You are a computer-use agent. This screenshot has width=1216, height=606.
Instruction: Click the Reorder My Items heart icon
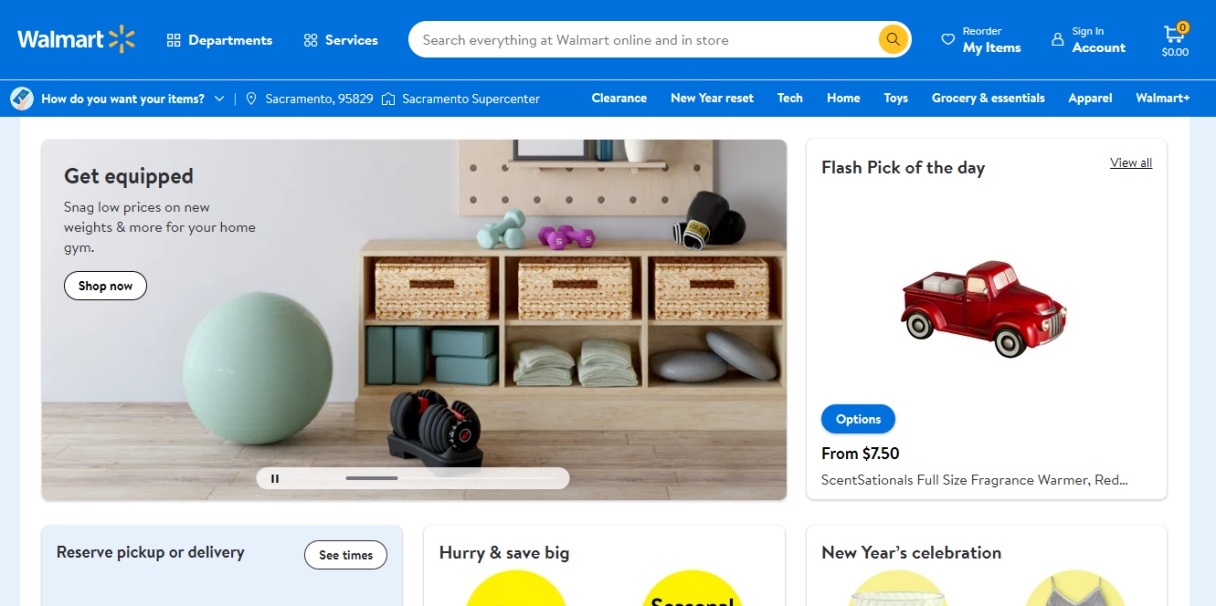[x=948, y=40]
